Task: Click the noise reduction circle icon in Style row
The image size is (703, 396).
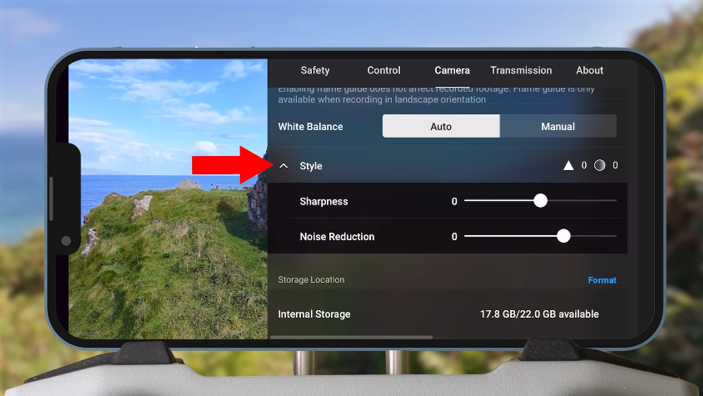Action: click(x=599, y=165)
